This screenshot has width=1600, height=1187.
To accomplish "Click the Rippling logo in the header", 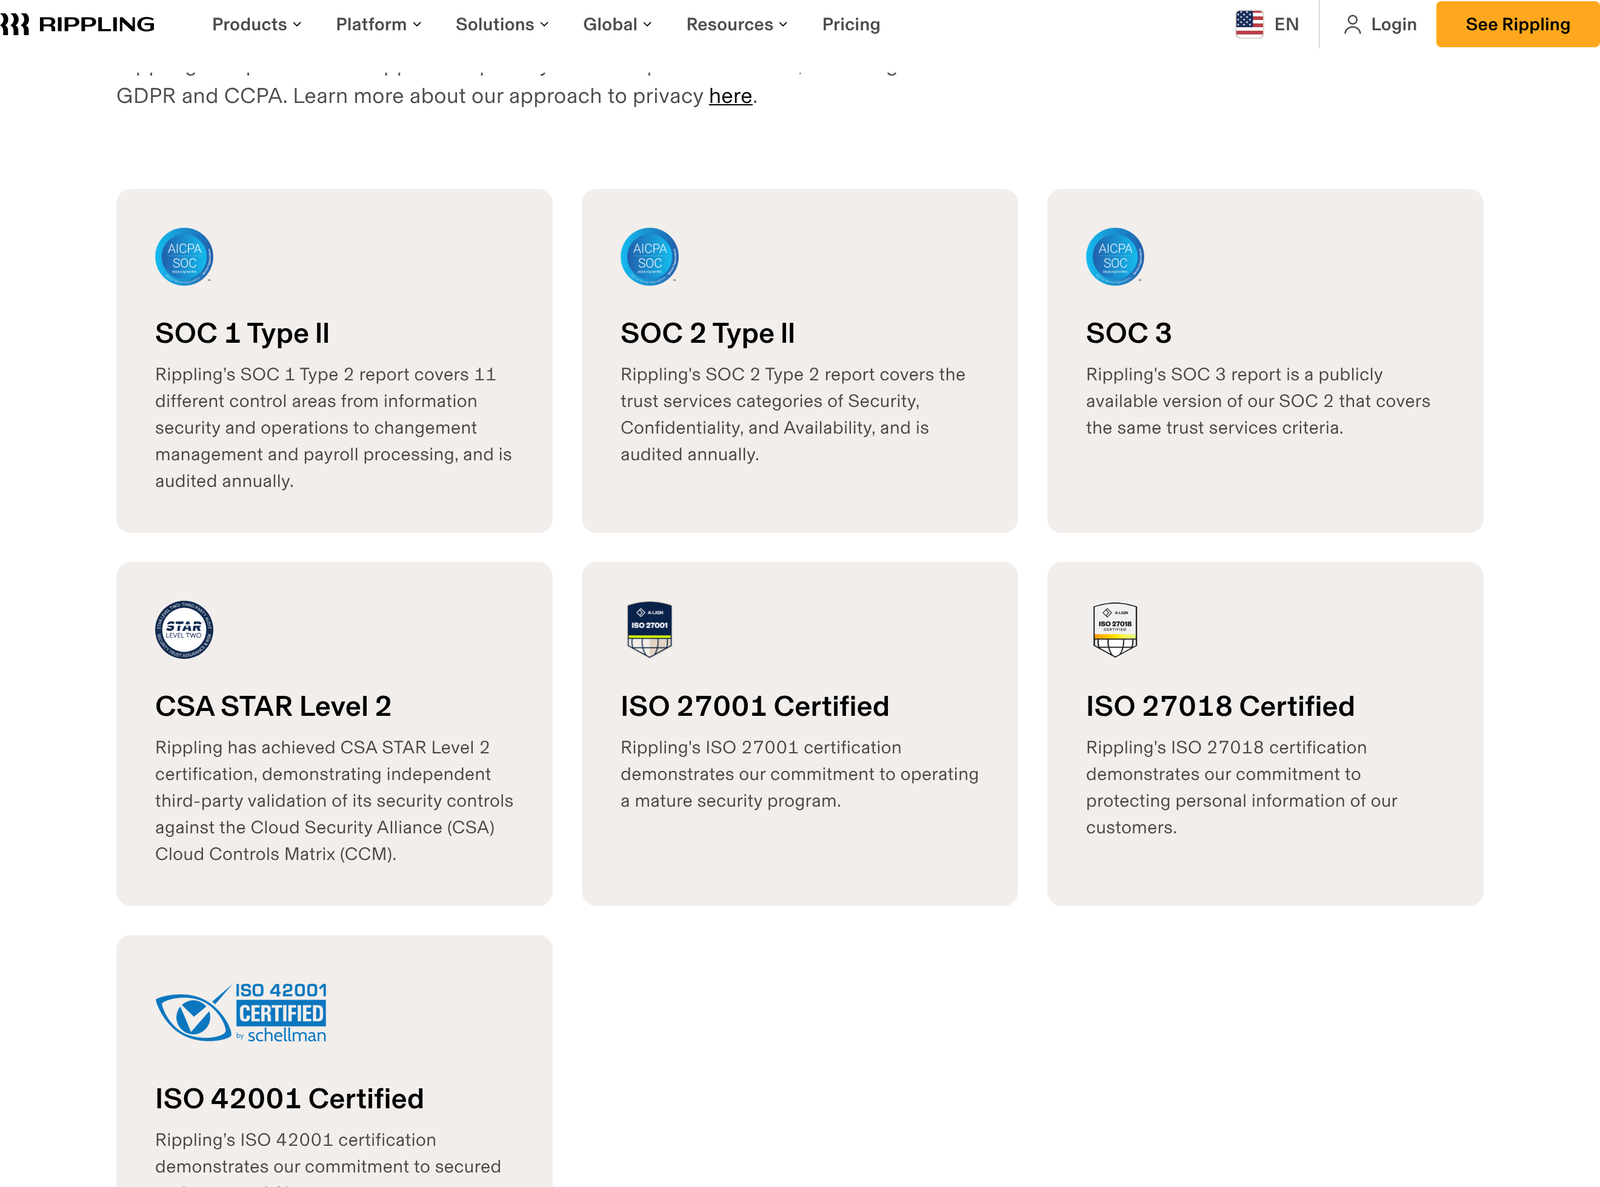I will coord(77,24).
